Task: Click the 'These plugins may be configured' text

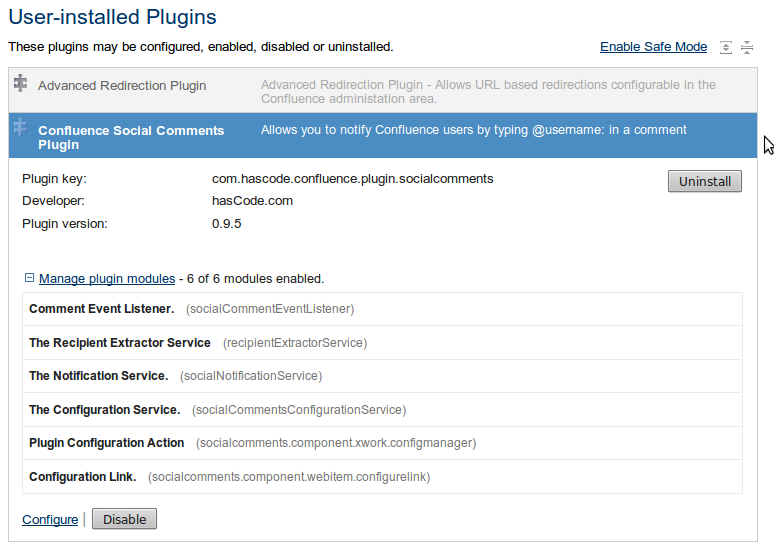Action: pos(201,47)
